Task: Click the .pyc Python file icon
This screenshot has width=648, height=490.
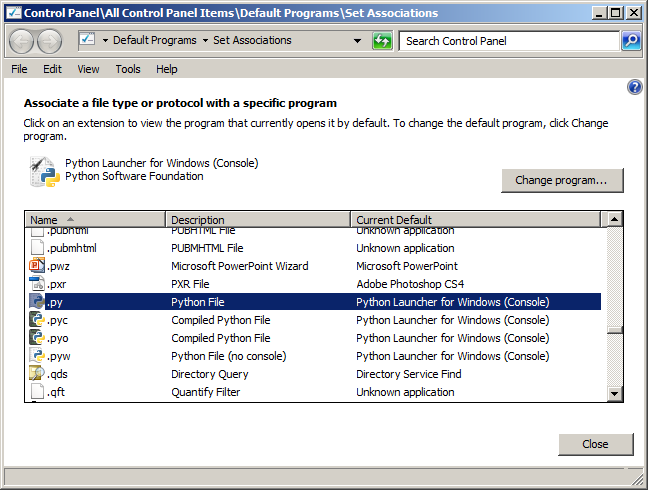Action: tap(37, 319)
